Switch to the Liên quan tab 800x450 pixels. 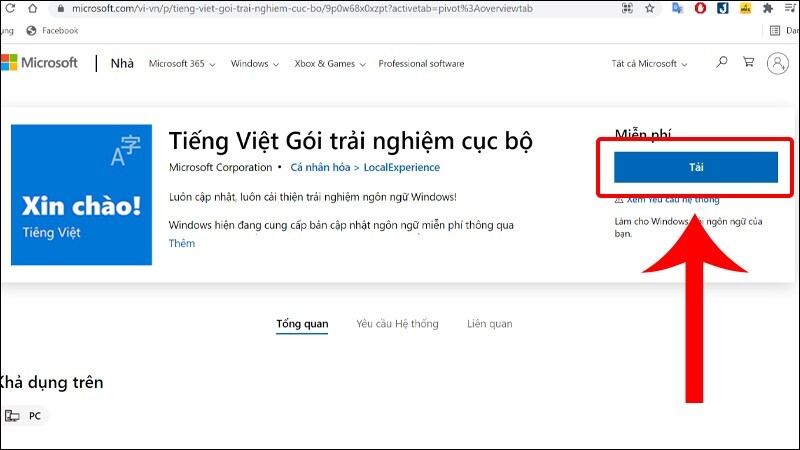[490, 324]
